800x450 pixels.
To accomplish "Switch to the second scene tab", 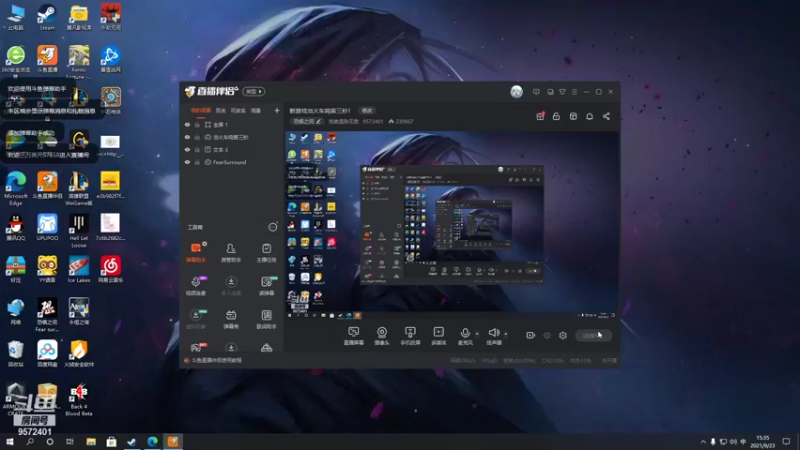I will point(220,110).
